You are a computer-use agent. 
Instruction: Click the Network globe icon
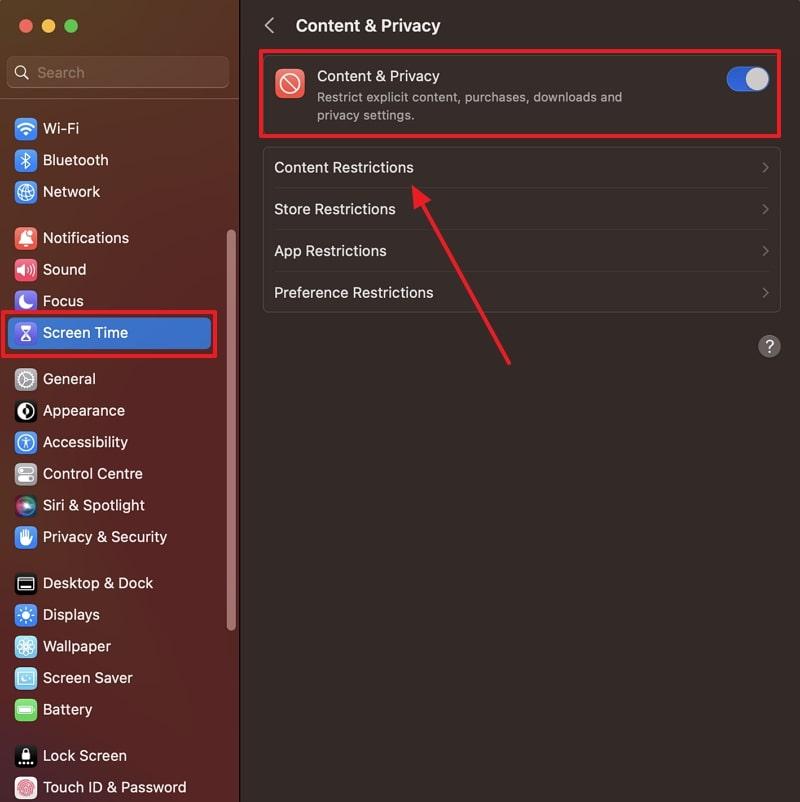[x=26, y=192]
